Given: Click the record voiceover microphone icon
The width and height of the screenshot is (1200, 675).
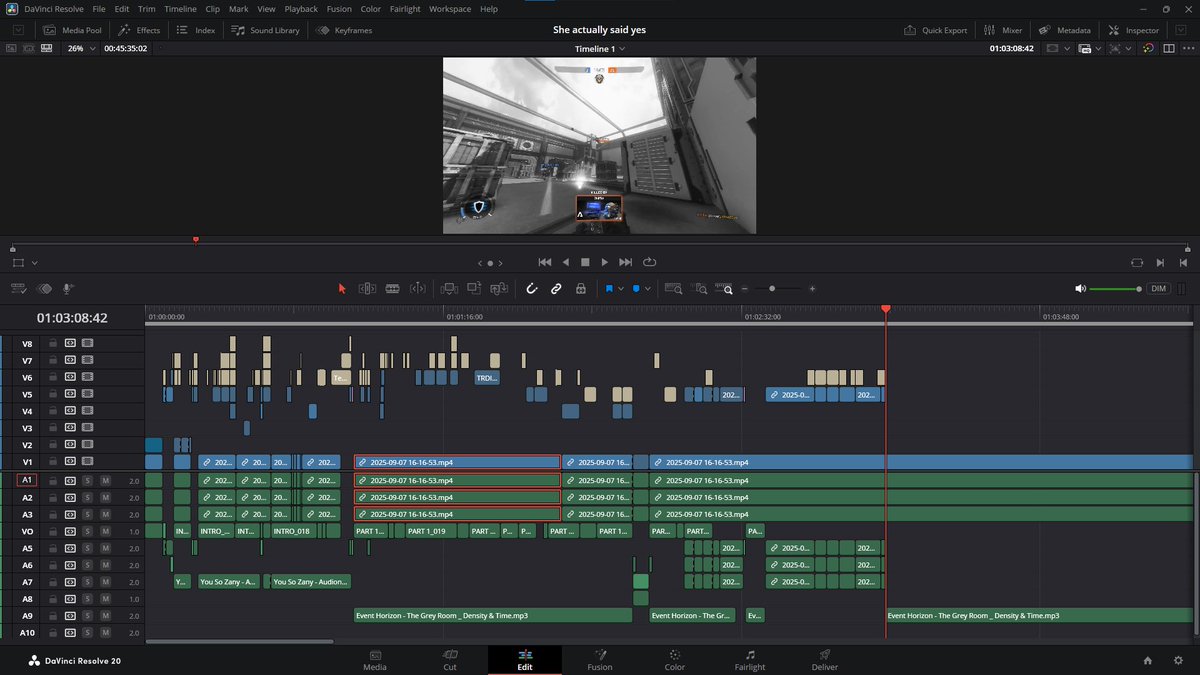Looking at the screenshot, I should (68, 288).
